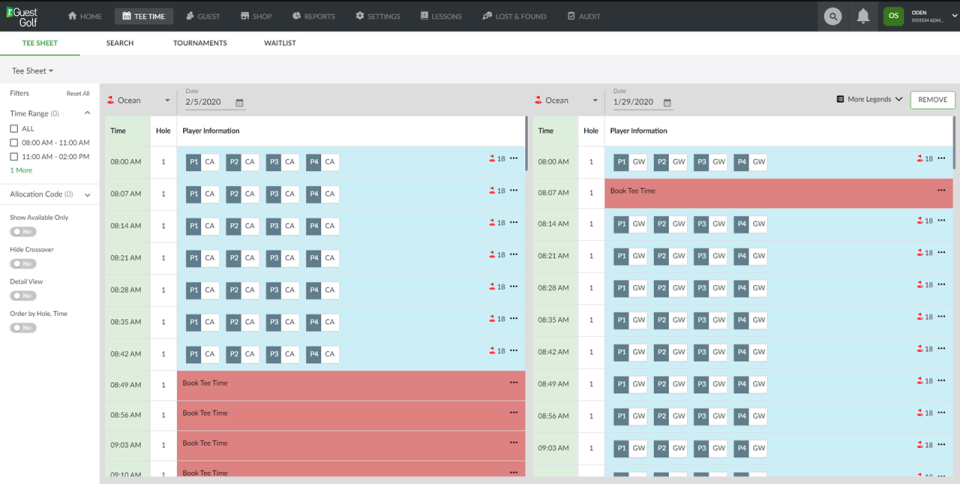The height and width of the screenshot is (484, 960).
Task: Check the 11:00 AM - 02:00 PM checkbox
Action: [14, 157]
